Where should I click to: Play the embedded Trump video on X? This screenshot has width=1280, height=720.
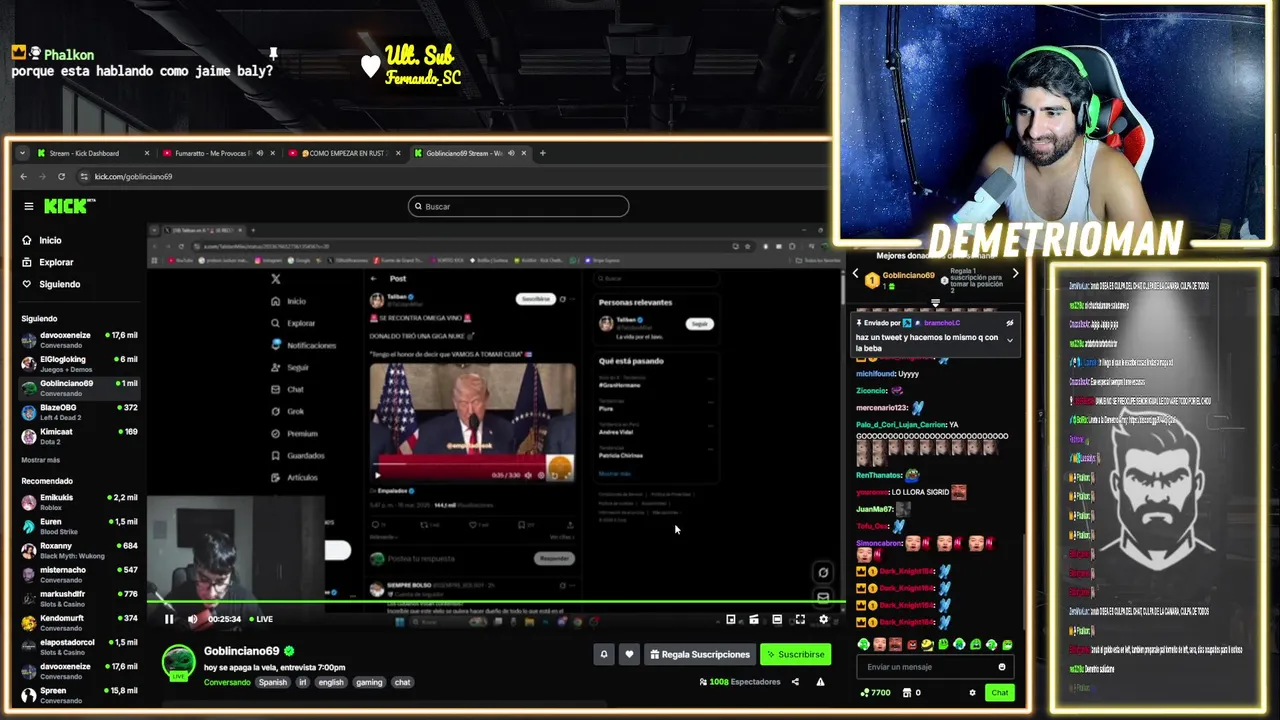pos(377,475)
